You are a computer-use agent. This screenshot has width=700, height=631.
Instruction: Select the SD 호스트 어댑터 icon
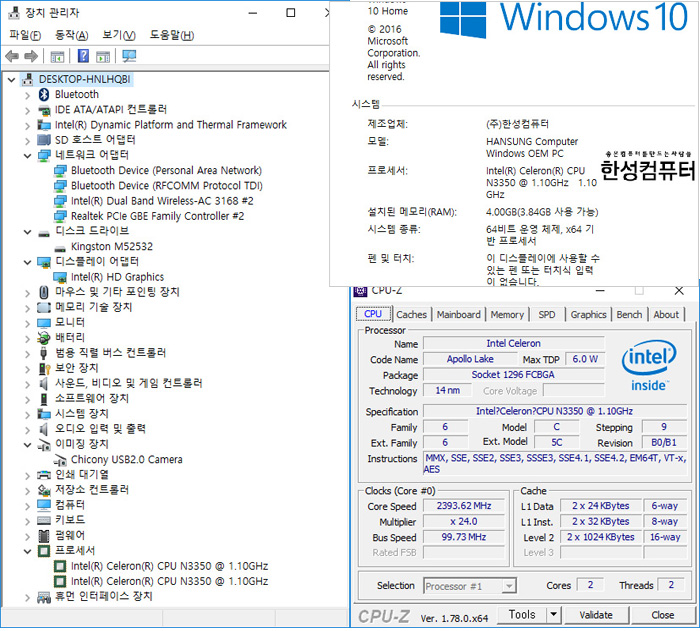click(44, 140)
